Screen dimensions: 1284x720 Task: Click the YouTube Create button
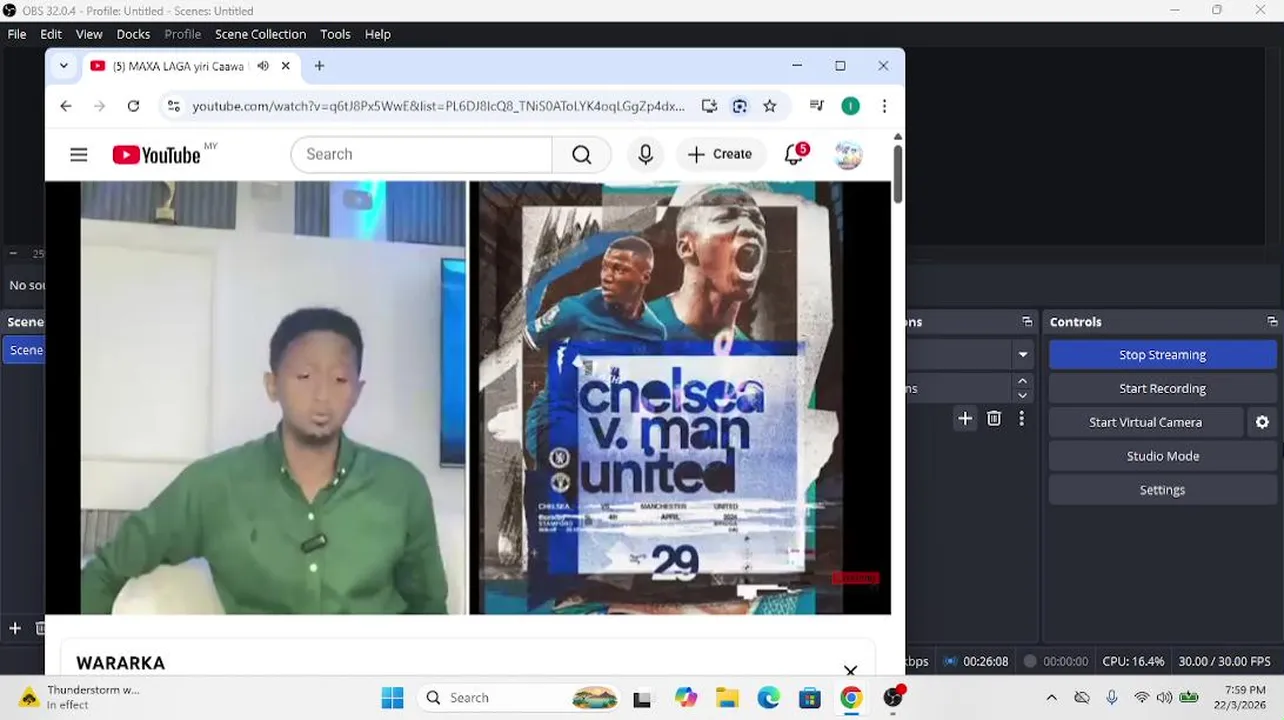(x=720, y=155)
